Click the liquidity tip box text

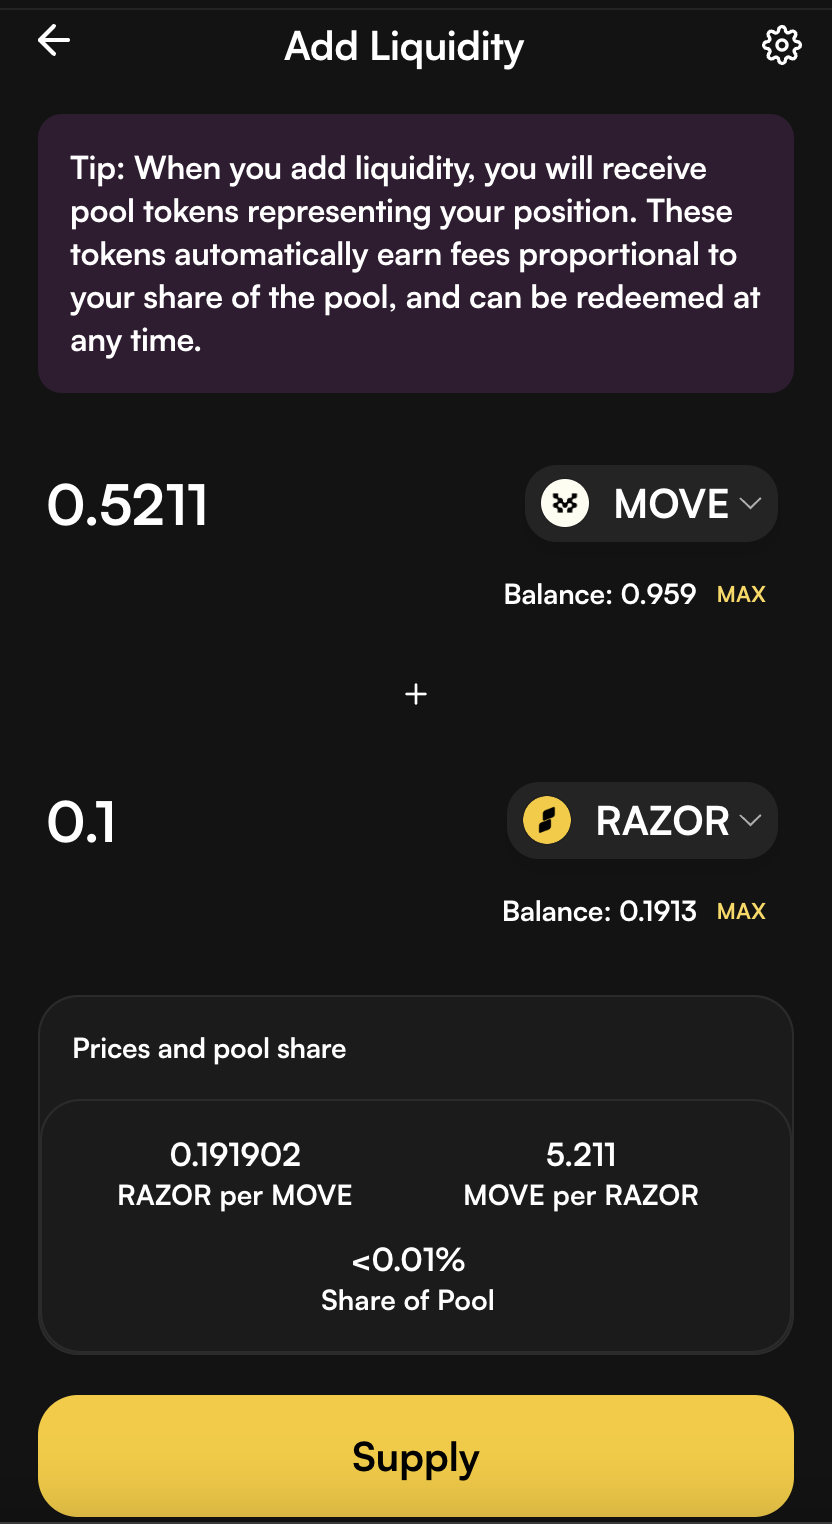coord(416,254)
